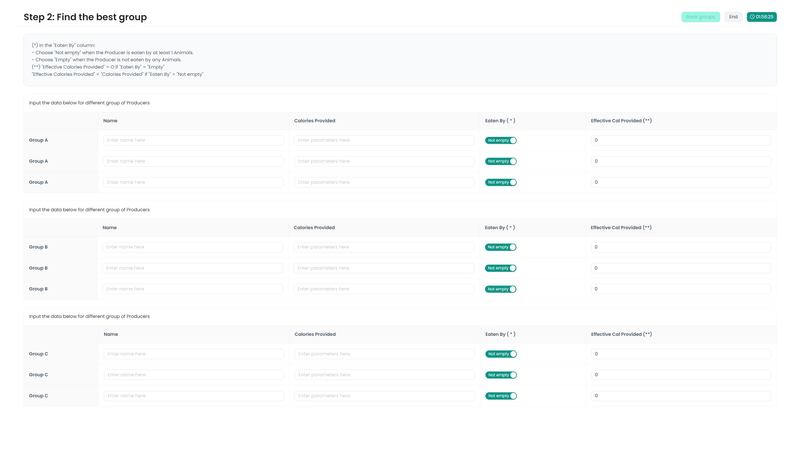Focus Name field in first Group C row
The height and width of the screenshot is (450, 800).
[194, 354]
